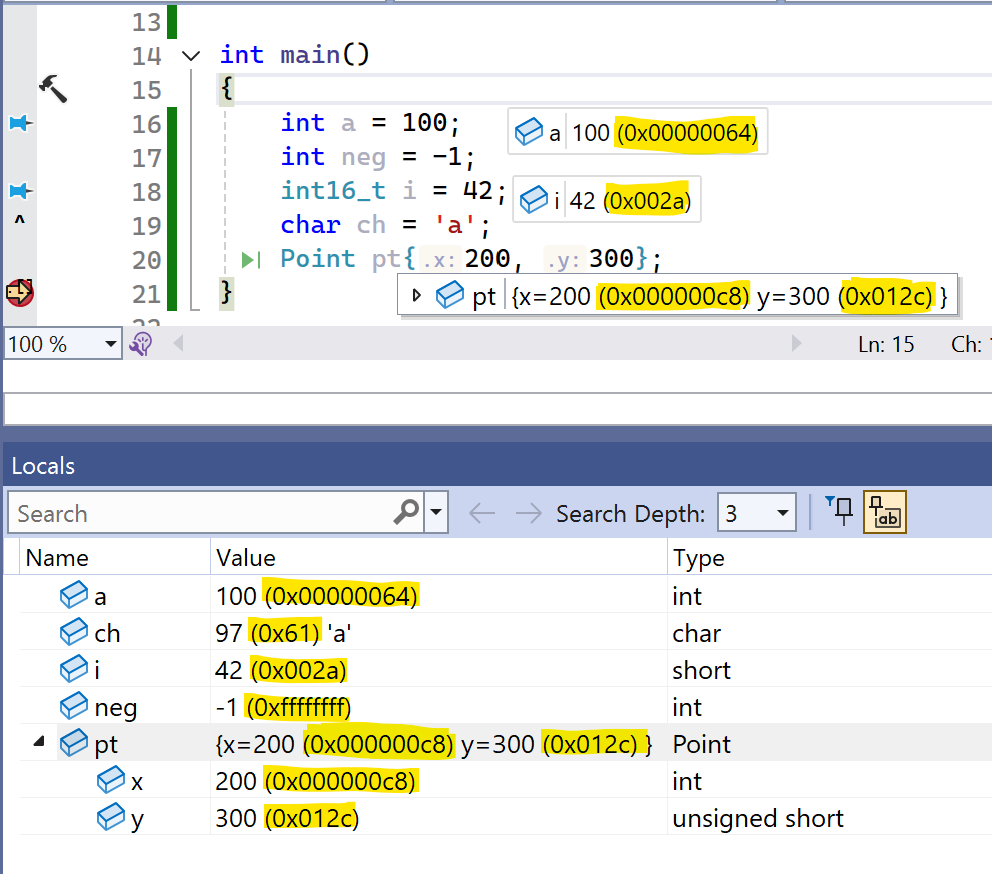
Task: Select the 'pt' variable row icon
Action: [74, 743]
